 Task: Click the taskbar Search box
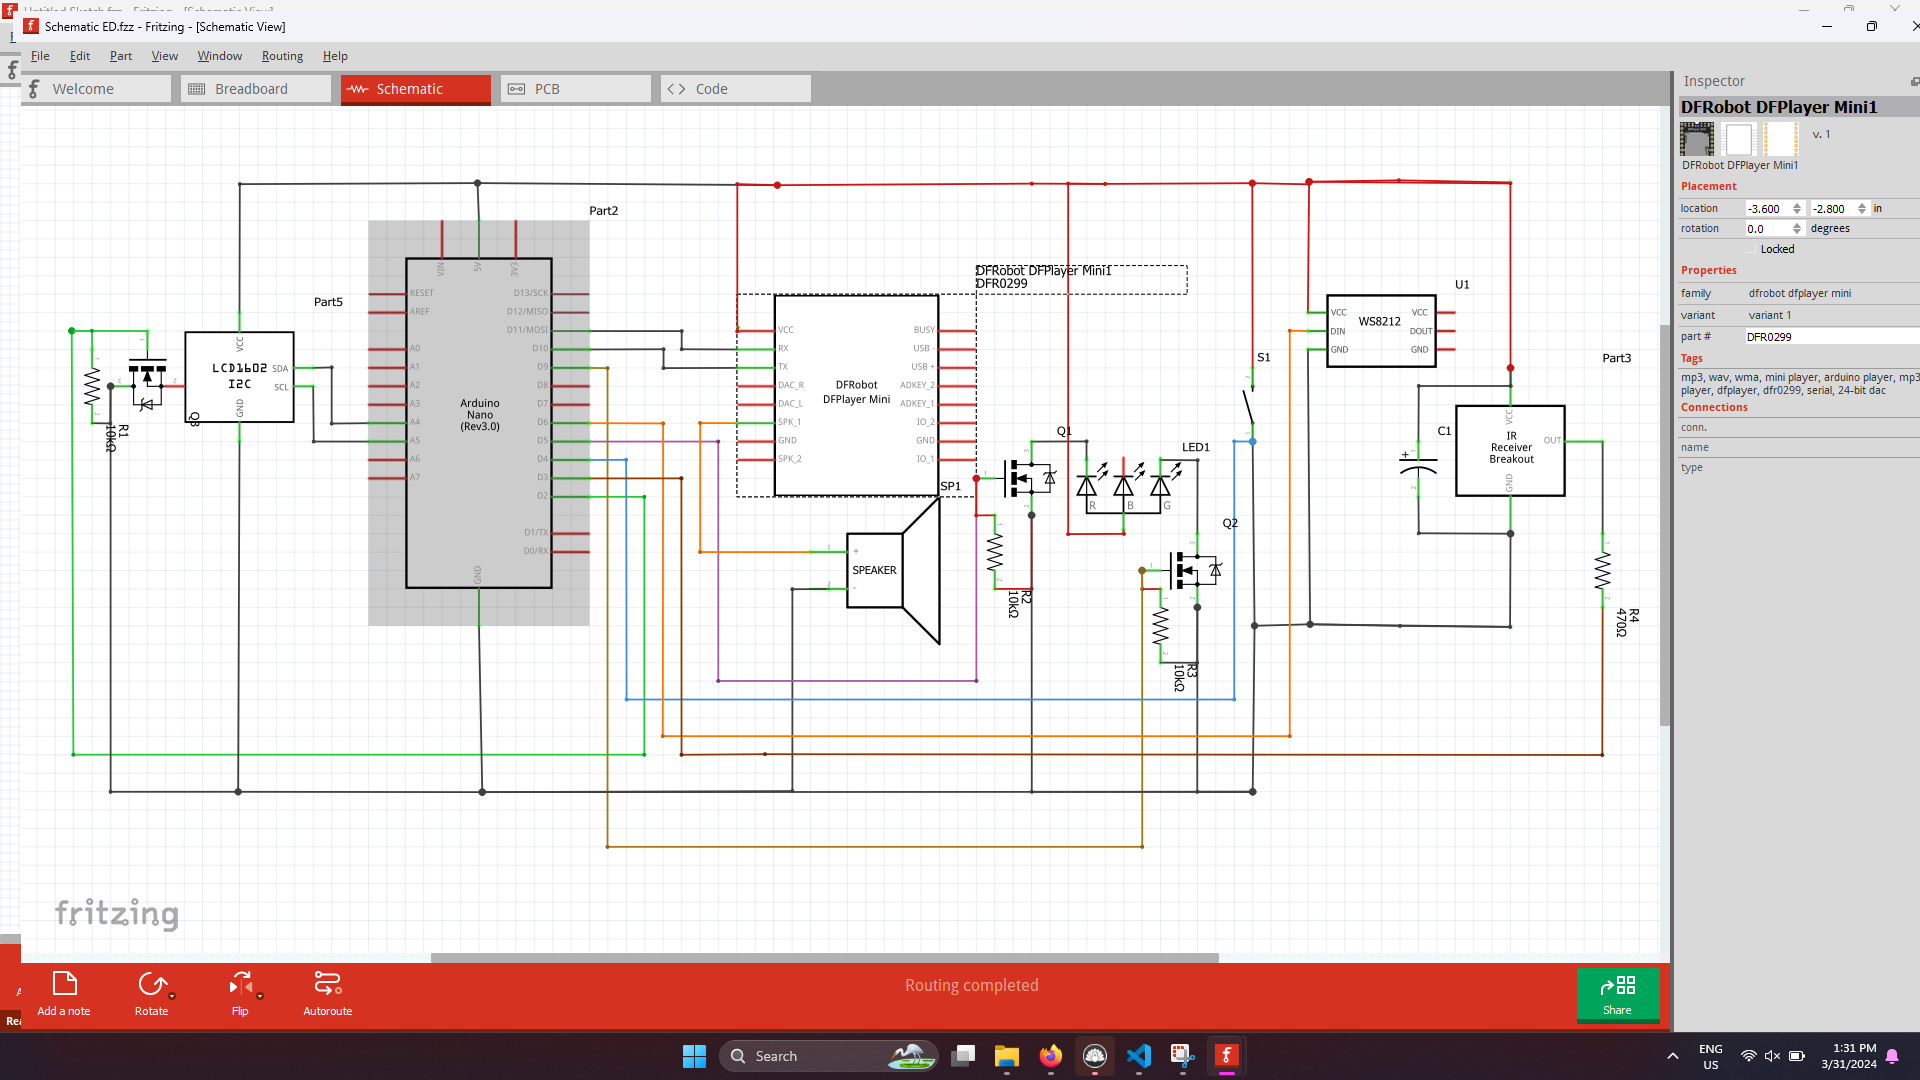click(x=829, y=1056)
